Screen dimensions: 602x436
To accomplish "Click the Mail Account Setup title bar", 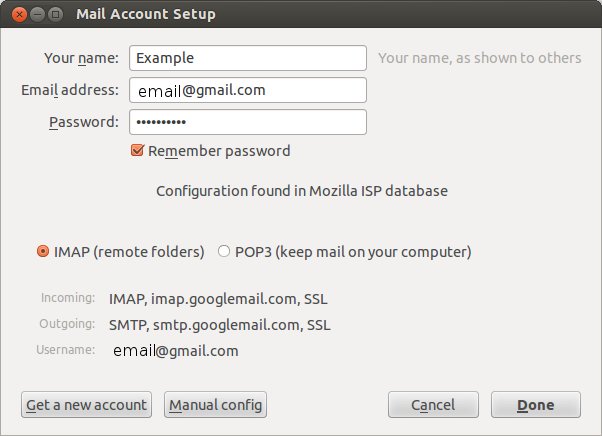I will (x=300, y=15).
